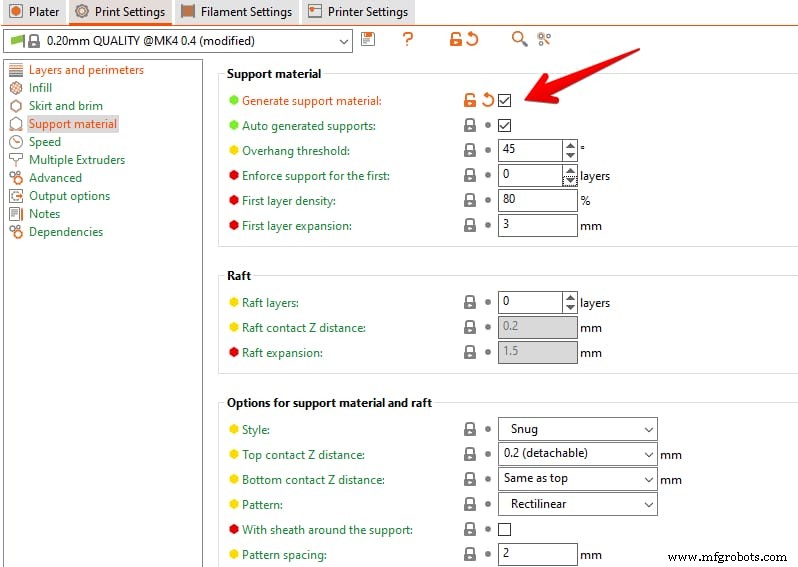Click the save preset icon
This screenshot has height=567, width=798.
368,39
